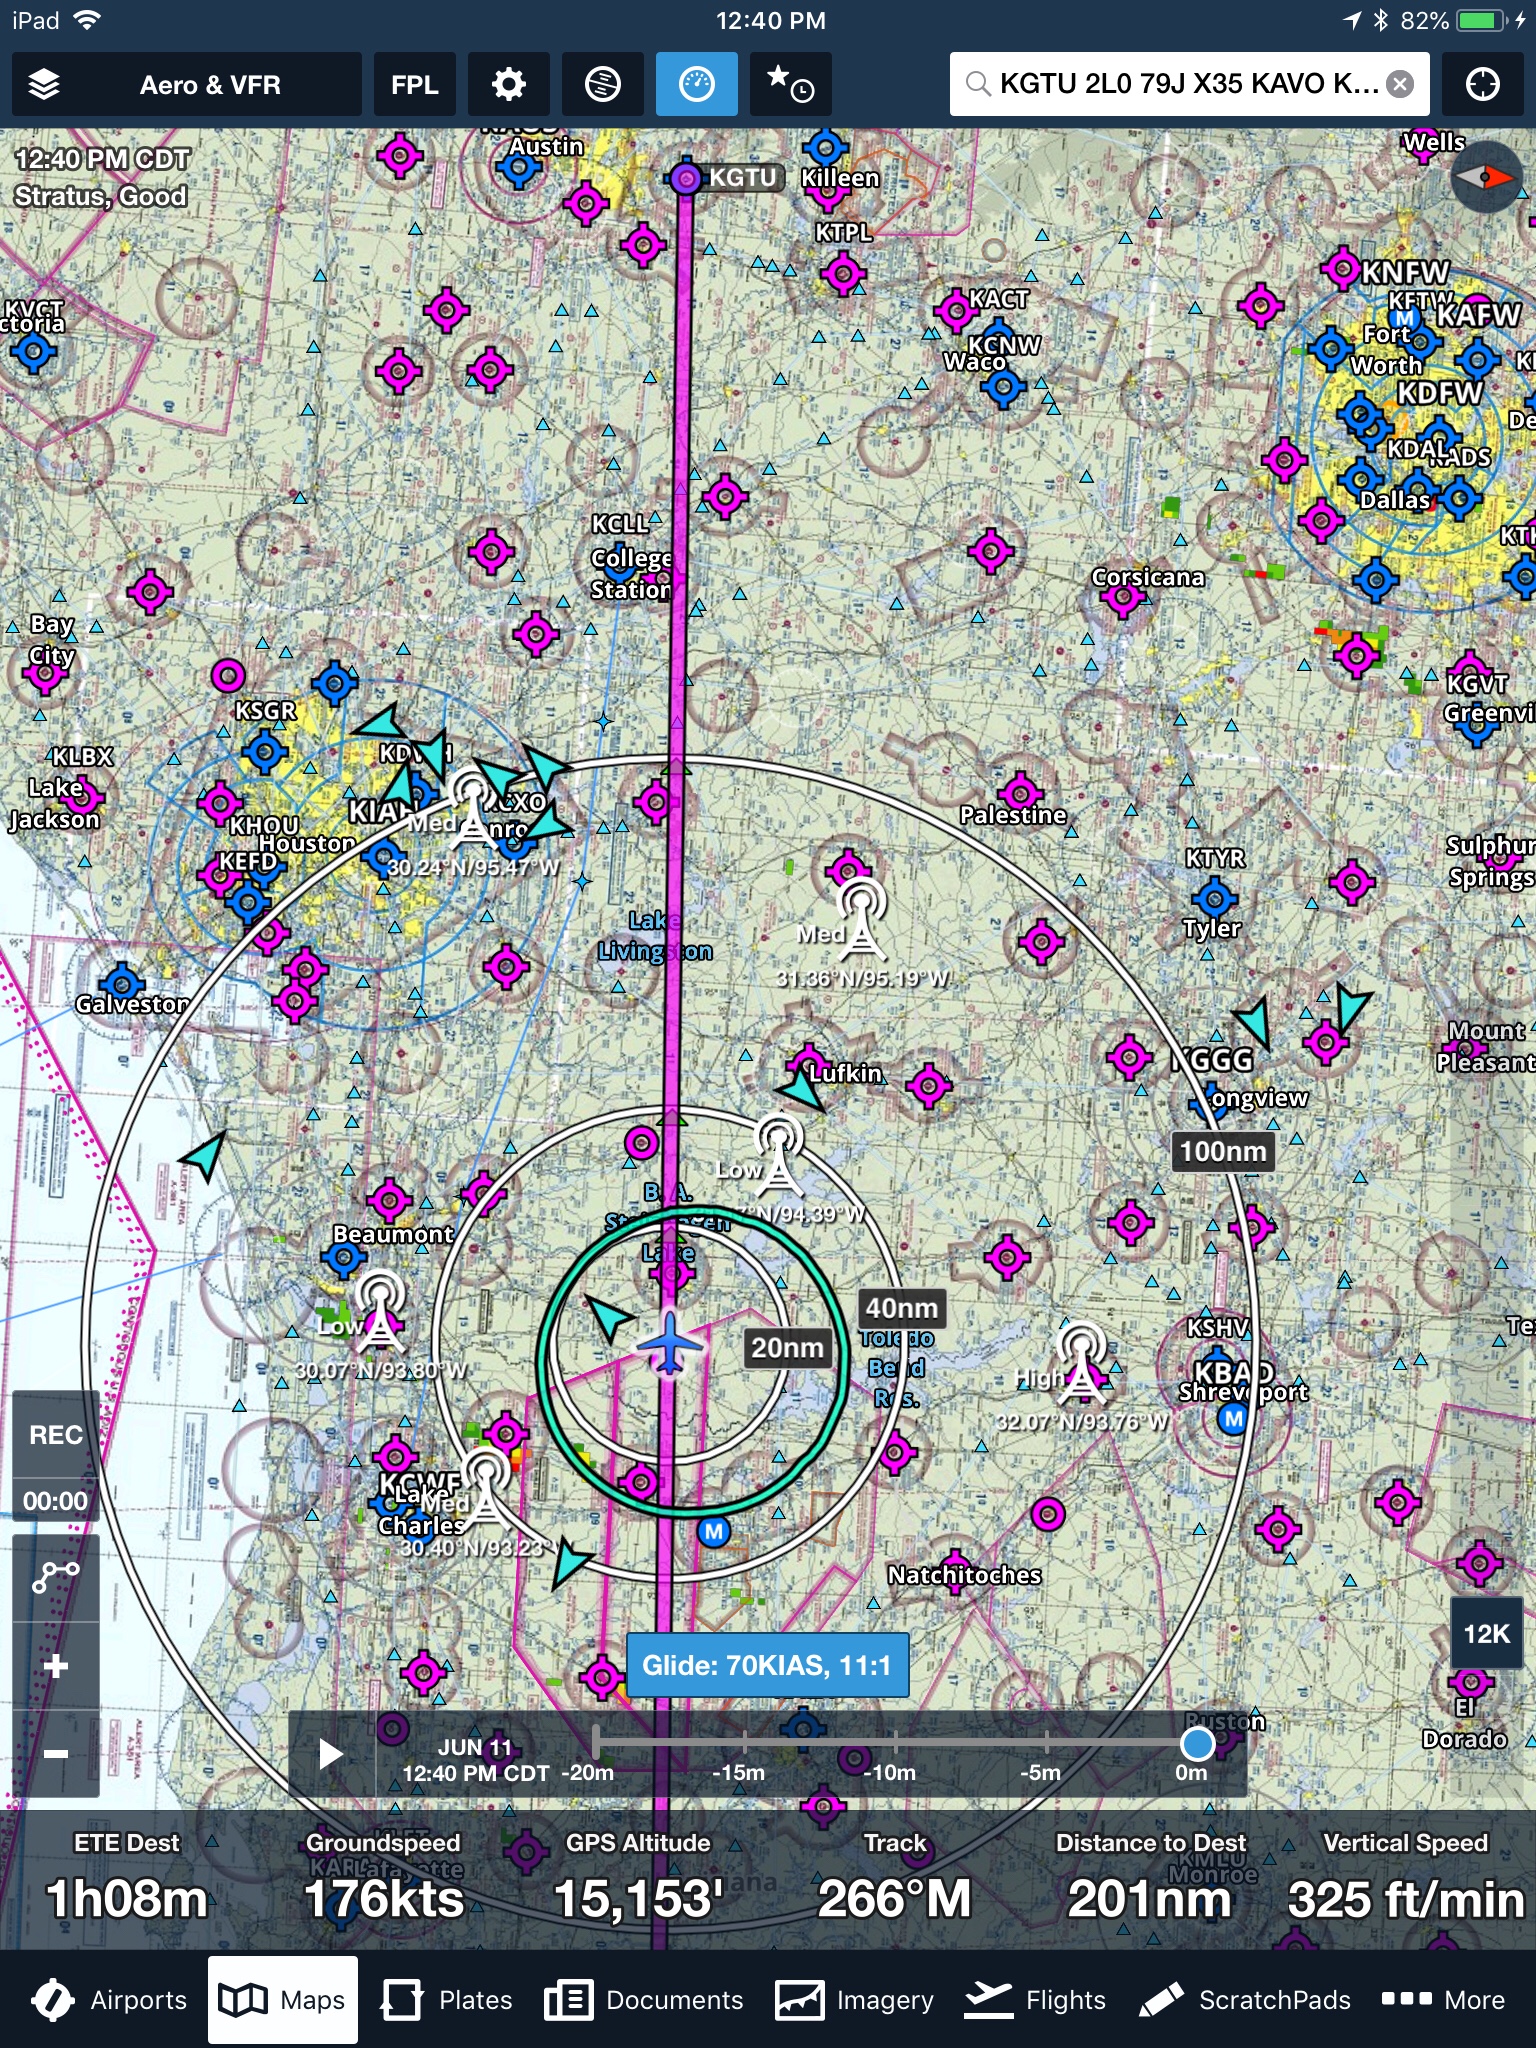Clear the route search field text

pyautogui.click(x=1401, y=84)
